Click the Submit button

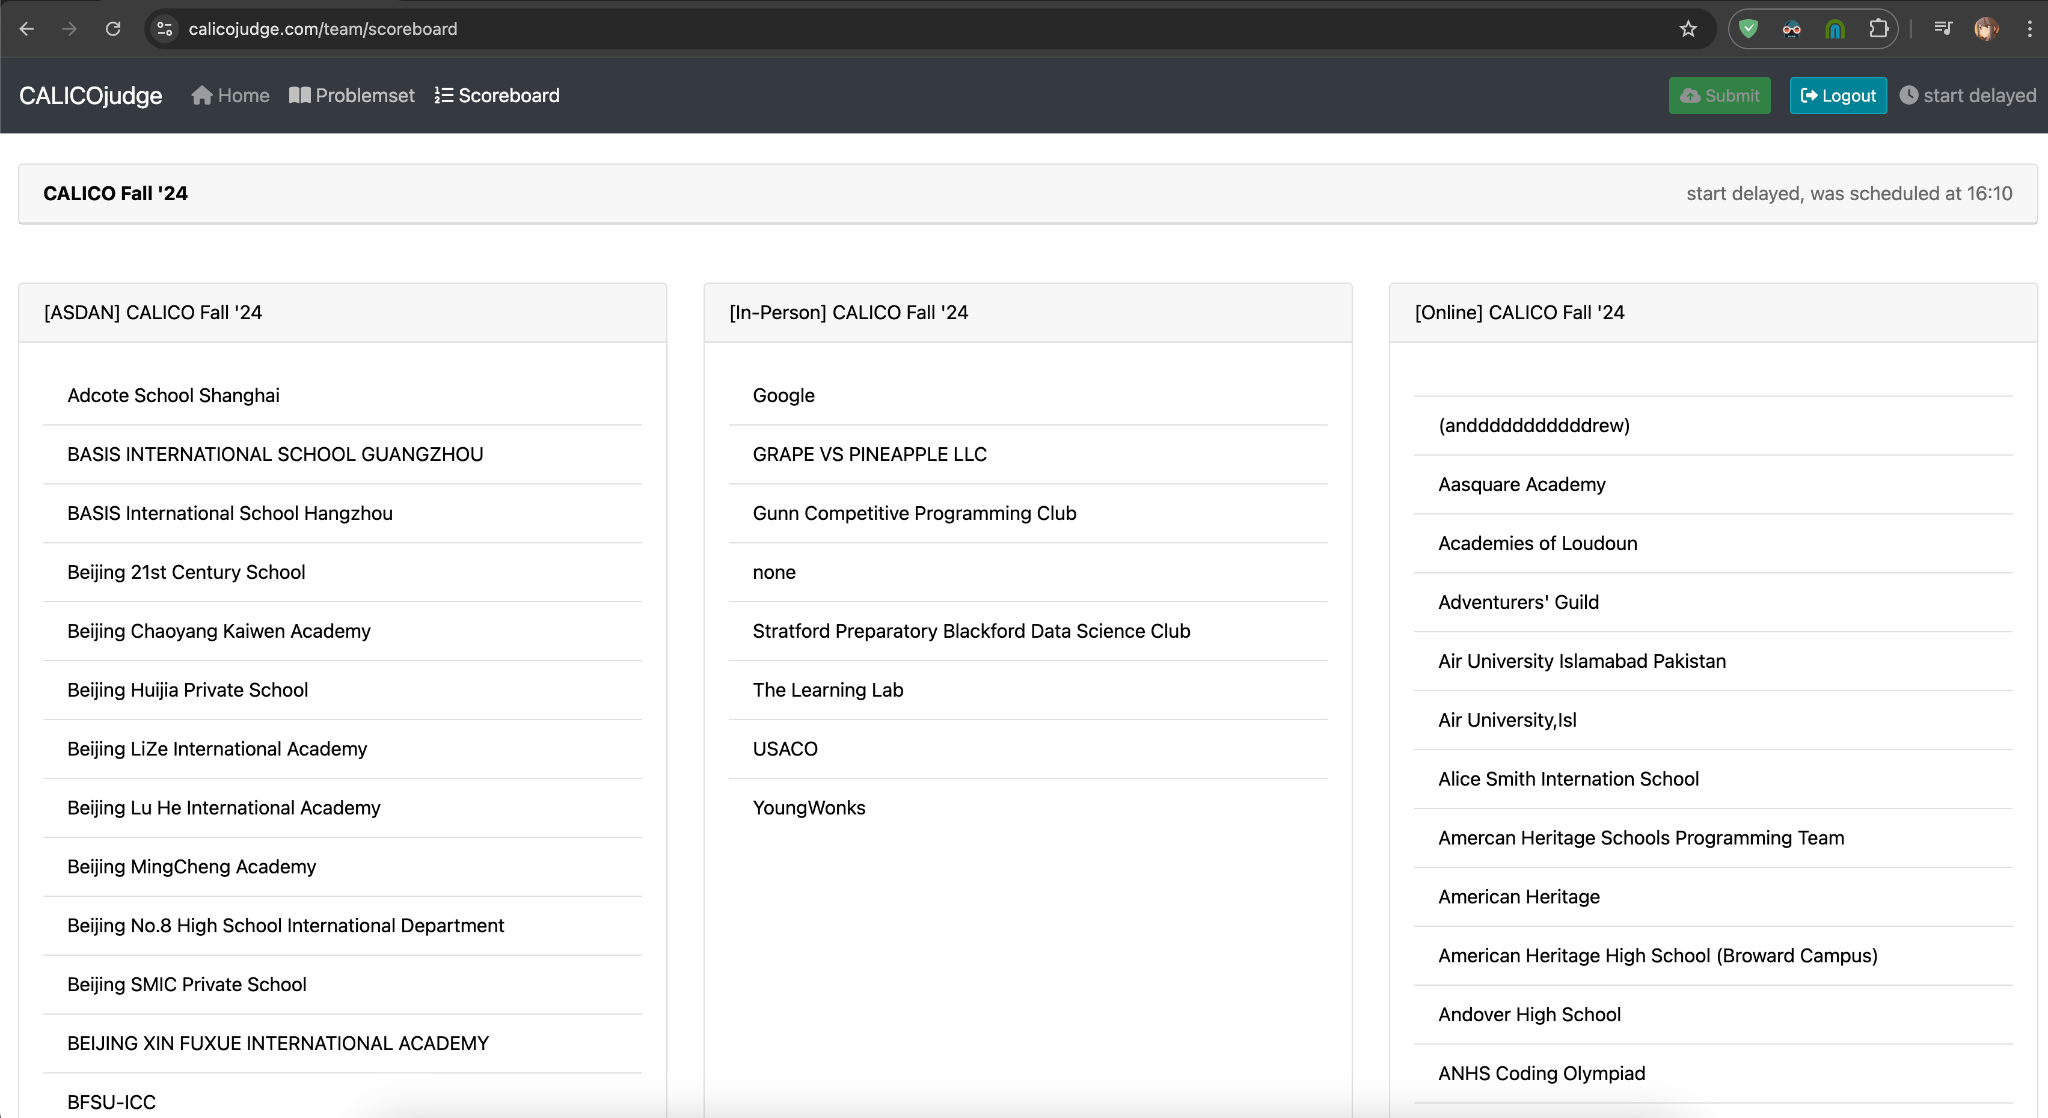(1719, 95)
